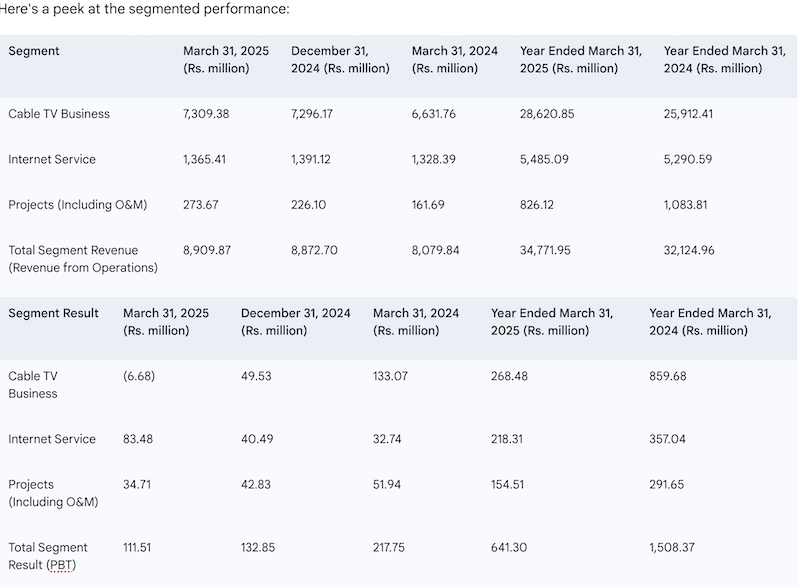The width and height of the screenshot is (800, 587).
Task: Select Internet Service result value 357.04
Action: 667,439
